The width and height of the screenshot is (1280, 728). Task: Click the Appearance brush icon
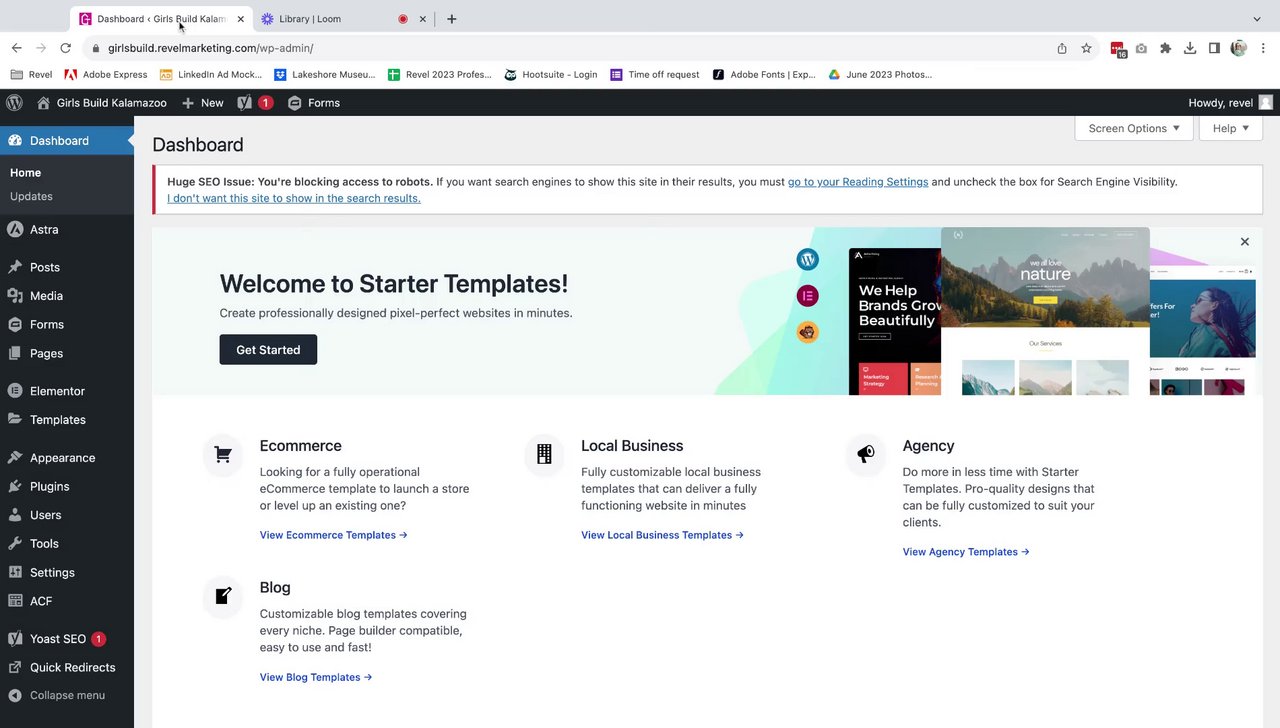click(x=15, y=457)
